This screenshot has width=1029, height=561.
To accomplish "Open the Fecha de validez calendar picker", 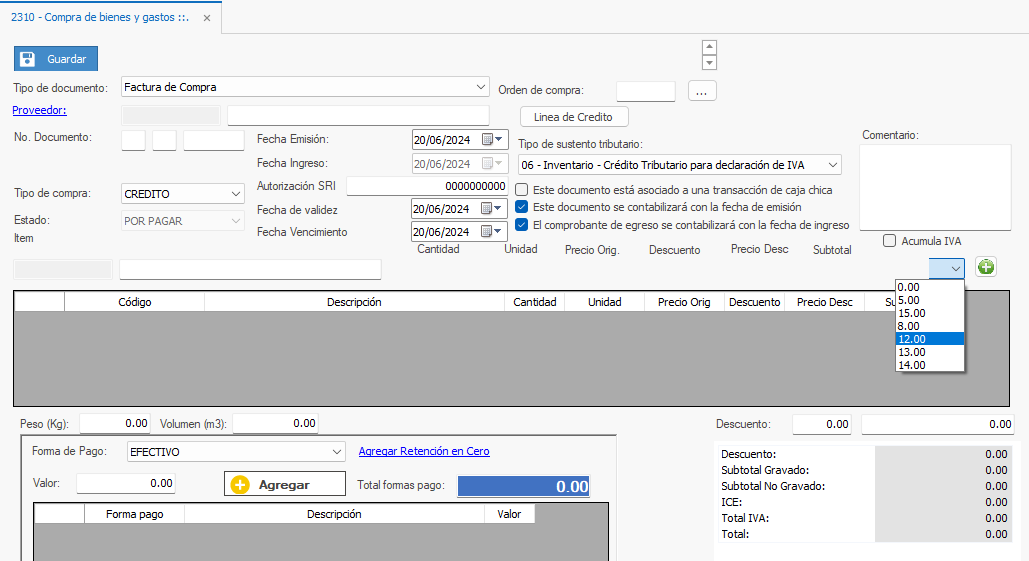I will tap(492, 209).
